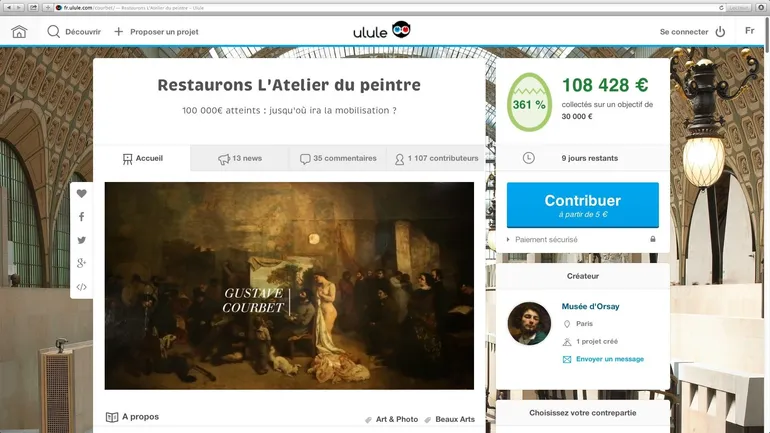Open the Fr language selector
The image size is (770, 433).
[749, 31]
